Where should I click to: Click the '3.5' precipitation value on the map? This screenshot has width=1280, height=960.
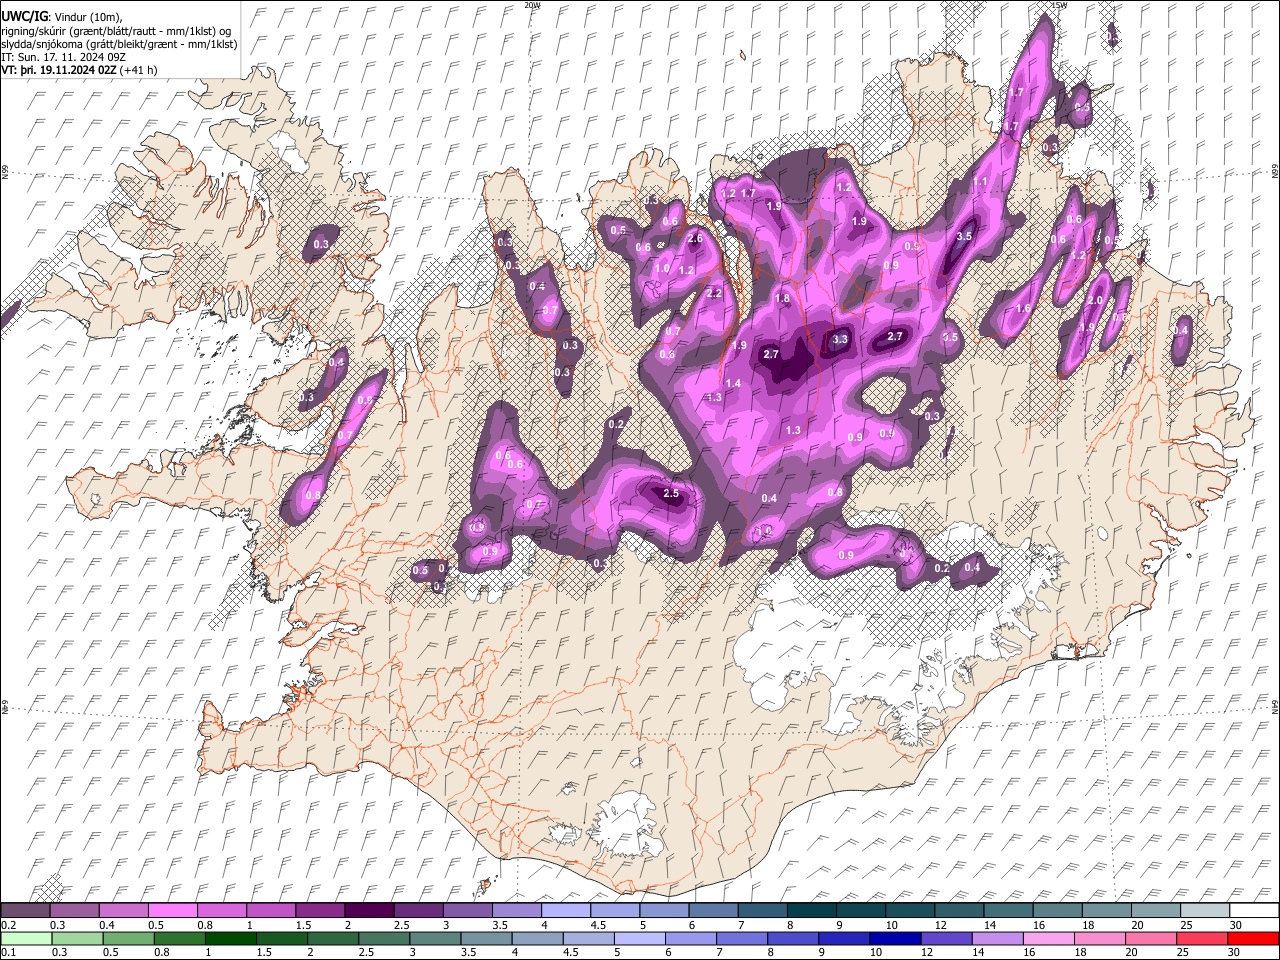point(964,237)
